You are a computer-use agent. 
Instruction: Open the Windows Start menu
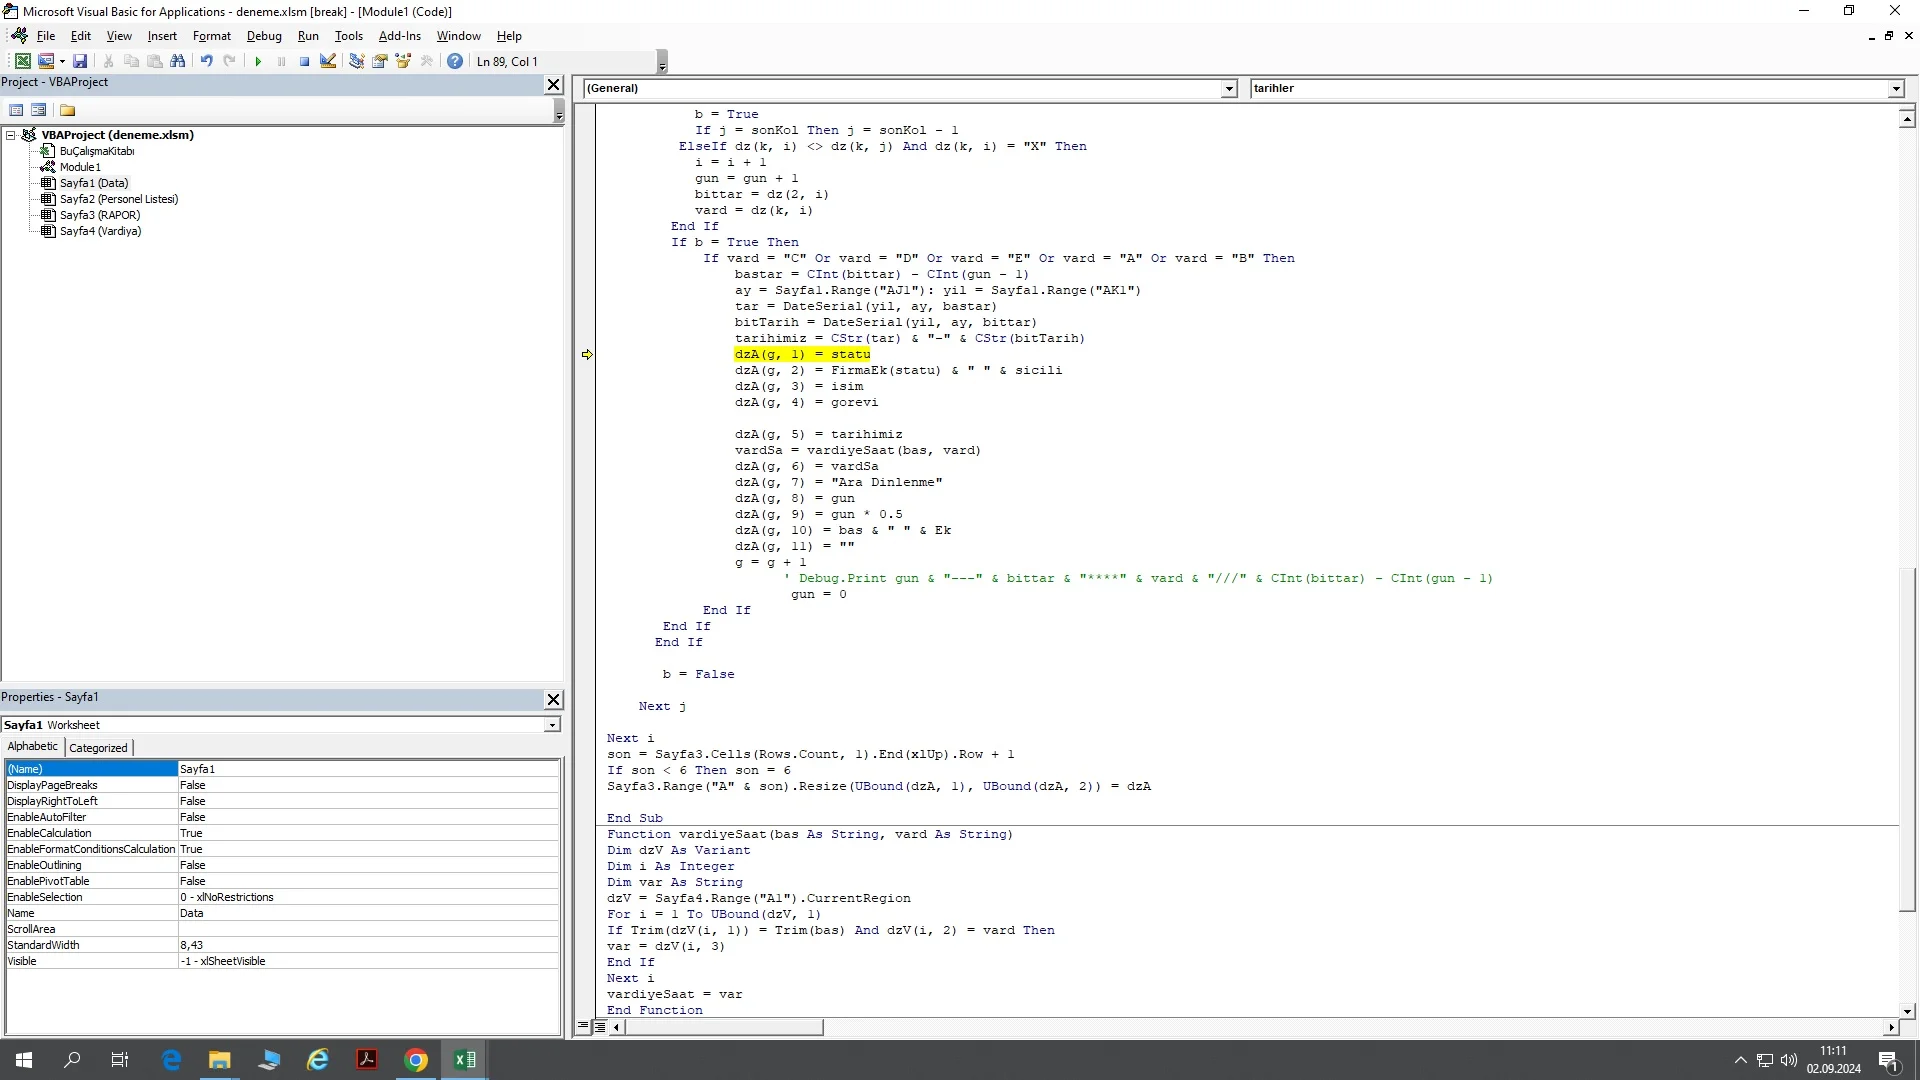[24, 1060]
